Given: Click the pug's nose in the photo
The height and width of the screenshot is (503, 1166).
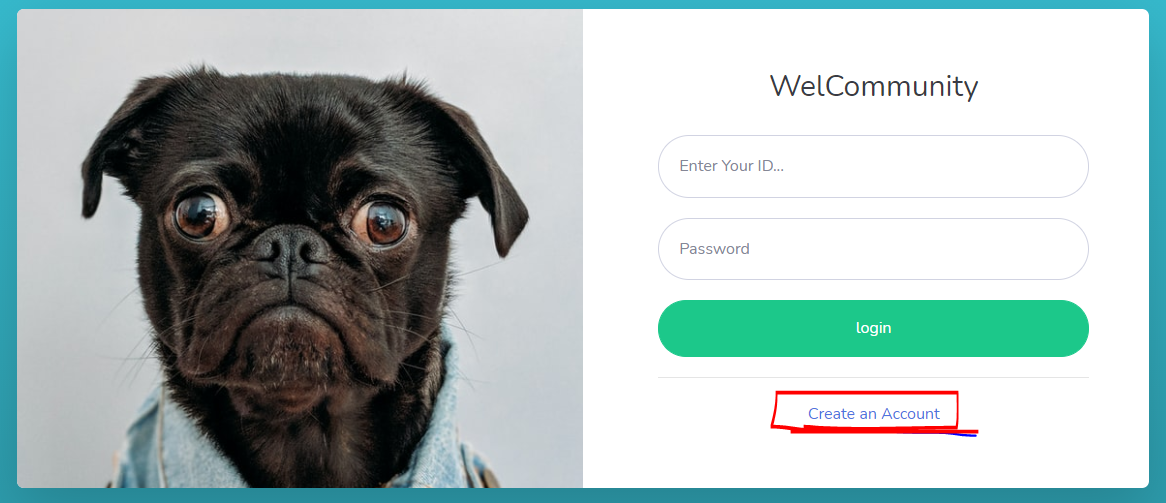Looking at the screenshot, I should pos(291,249).
